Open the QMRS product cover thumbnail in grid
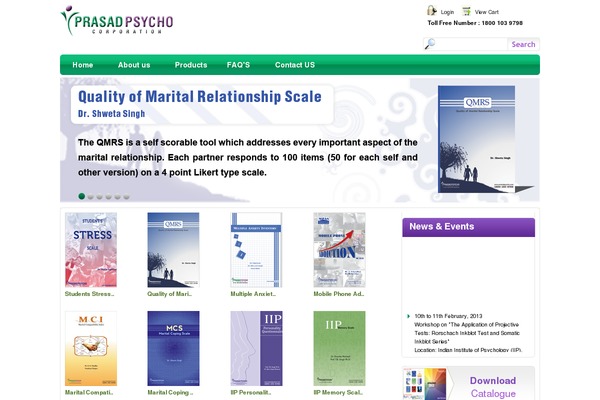 [173, 250]
